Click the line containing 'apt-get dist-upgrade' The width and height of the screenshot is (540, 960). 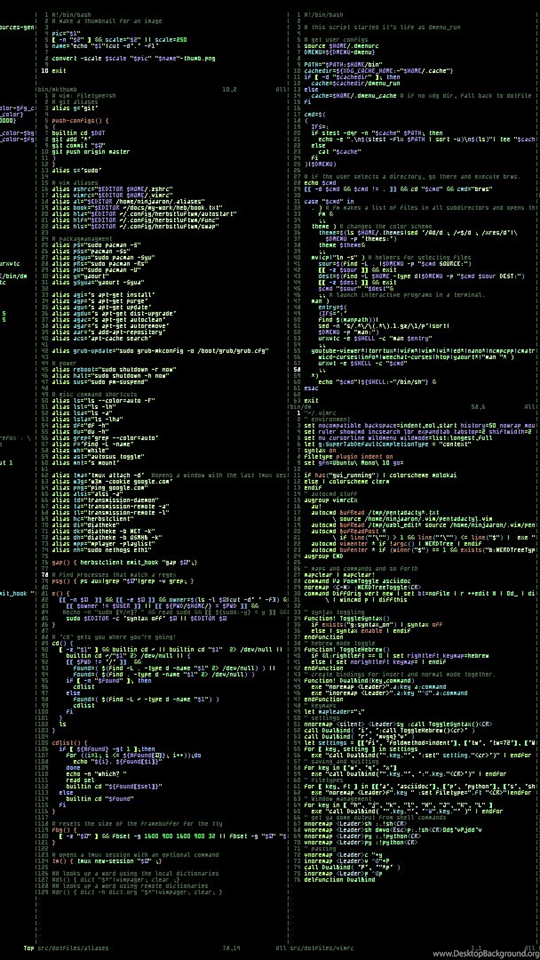[x=112, y=315]
